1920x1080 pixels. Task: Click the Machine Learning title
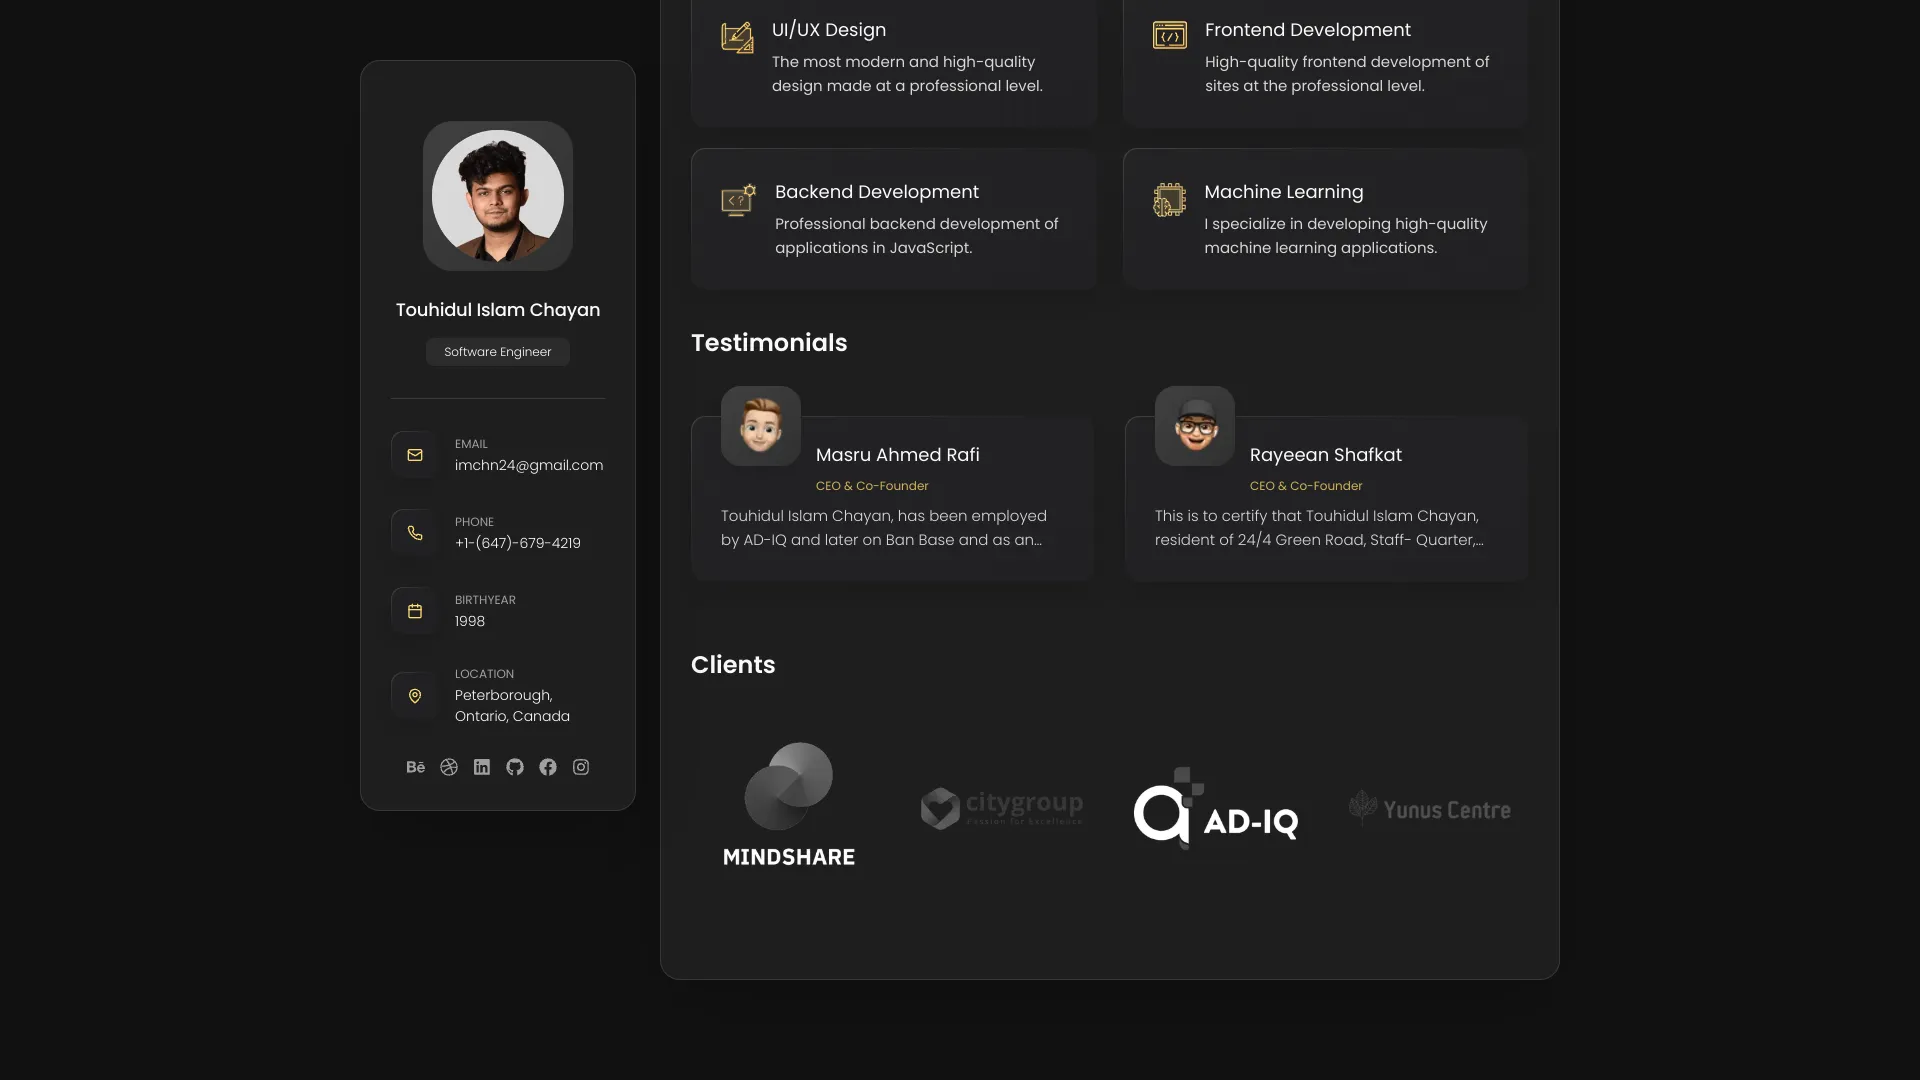pyautogui.click(x=1284, y=192)
